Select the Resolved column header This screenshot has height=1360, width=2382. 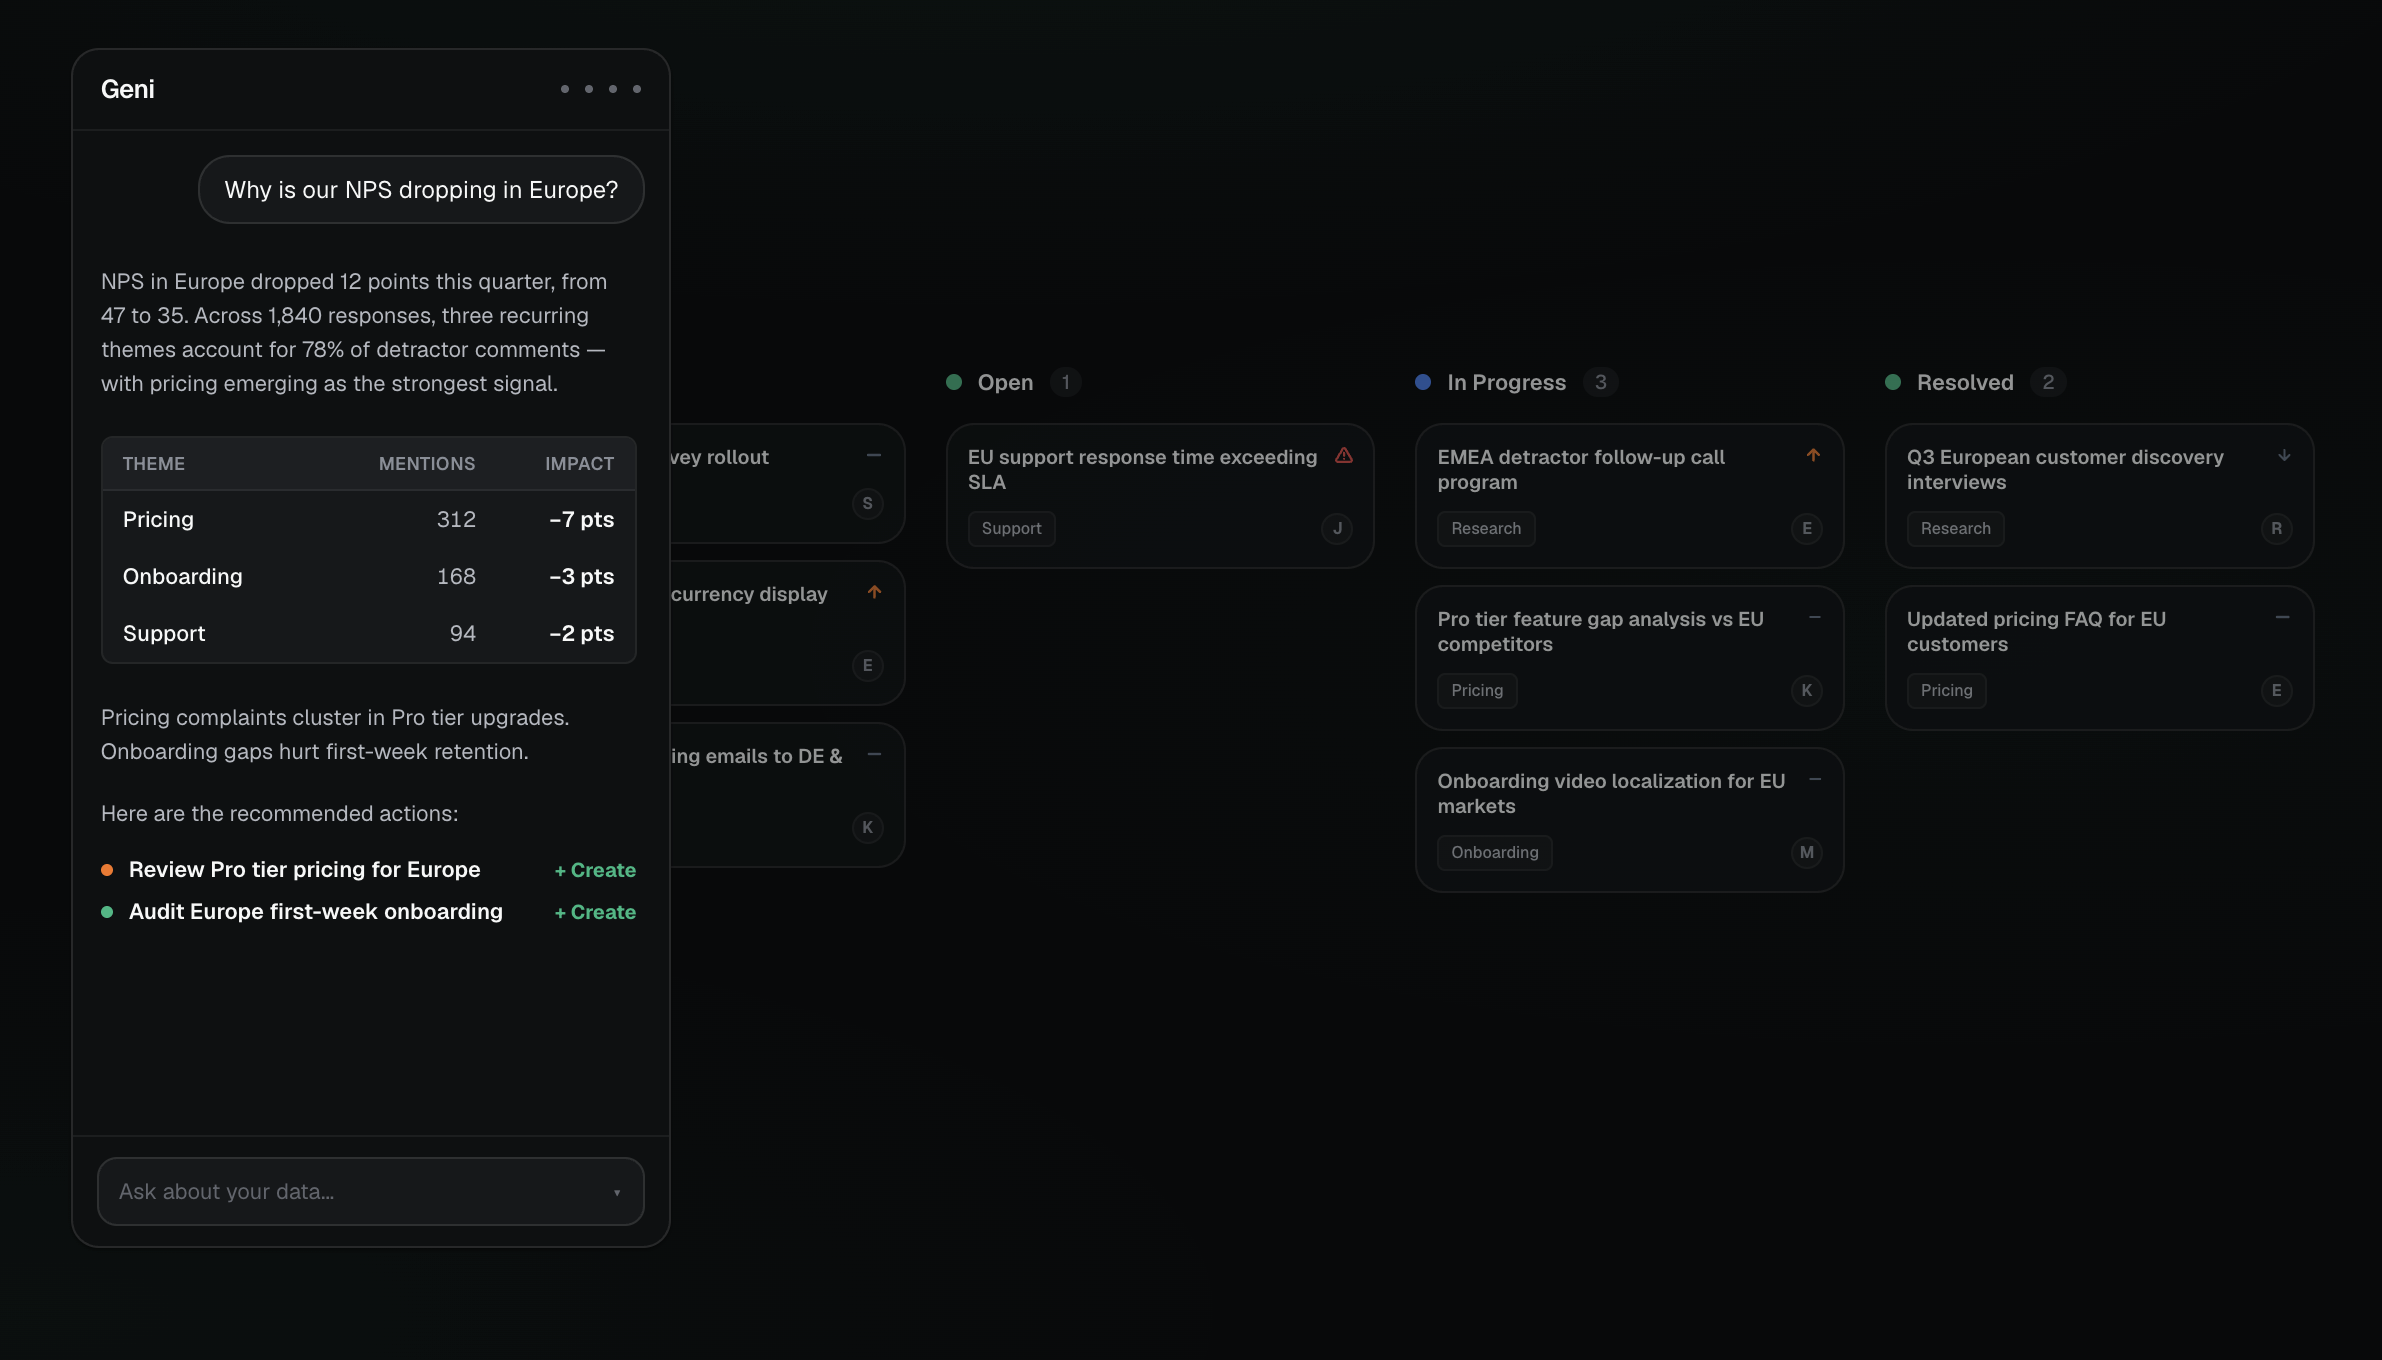tap(1964, 383)
